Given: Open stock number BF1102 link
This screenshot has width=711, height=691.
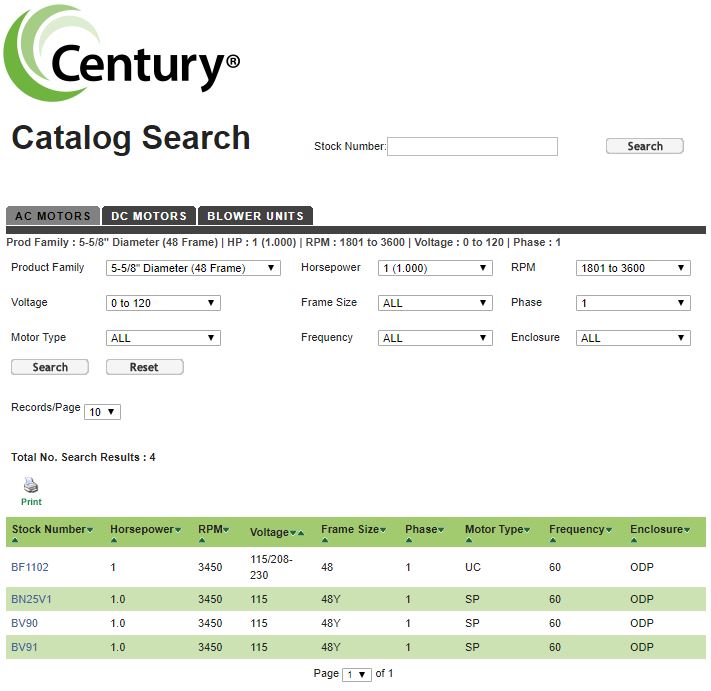Looking at the screenshot, I should pyautogui.click(x=29, y=567).
